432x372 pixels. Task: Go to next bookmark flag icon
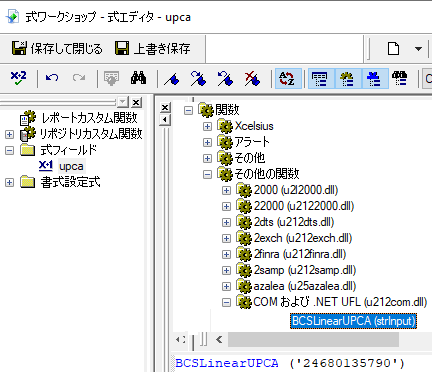pyautogui.click(x=198, y=79)
